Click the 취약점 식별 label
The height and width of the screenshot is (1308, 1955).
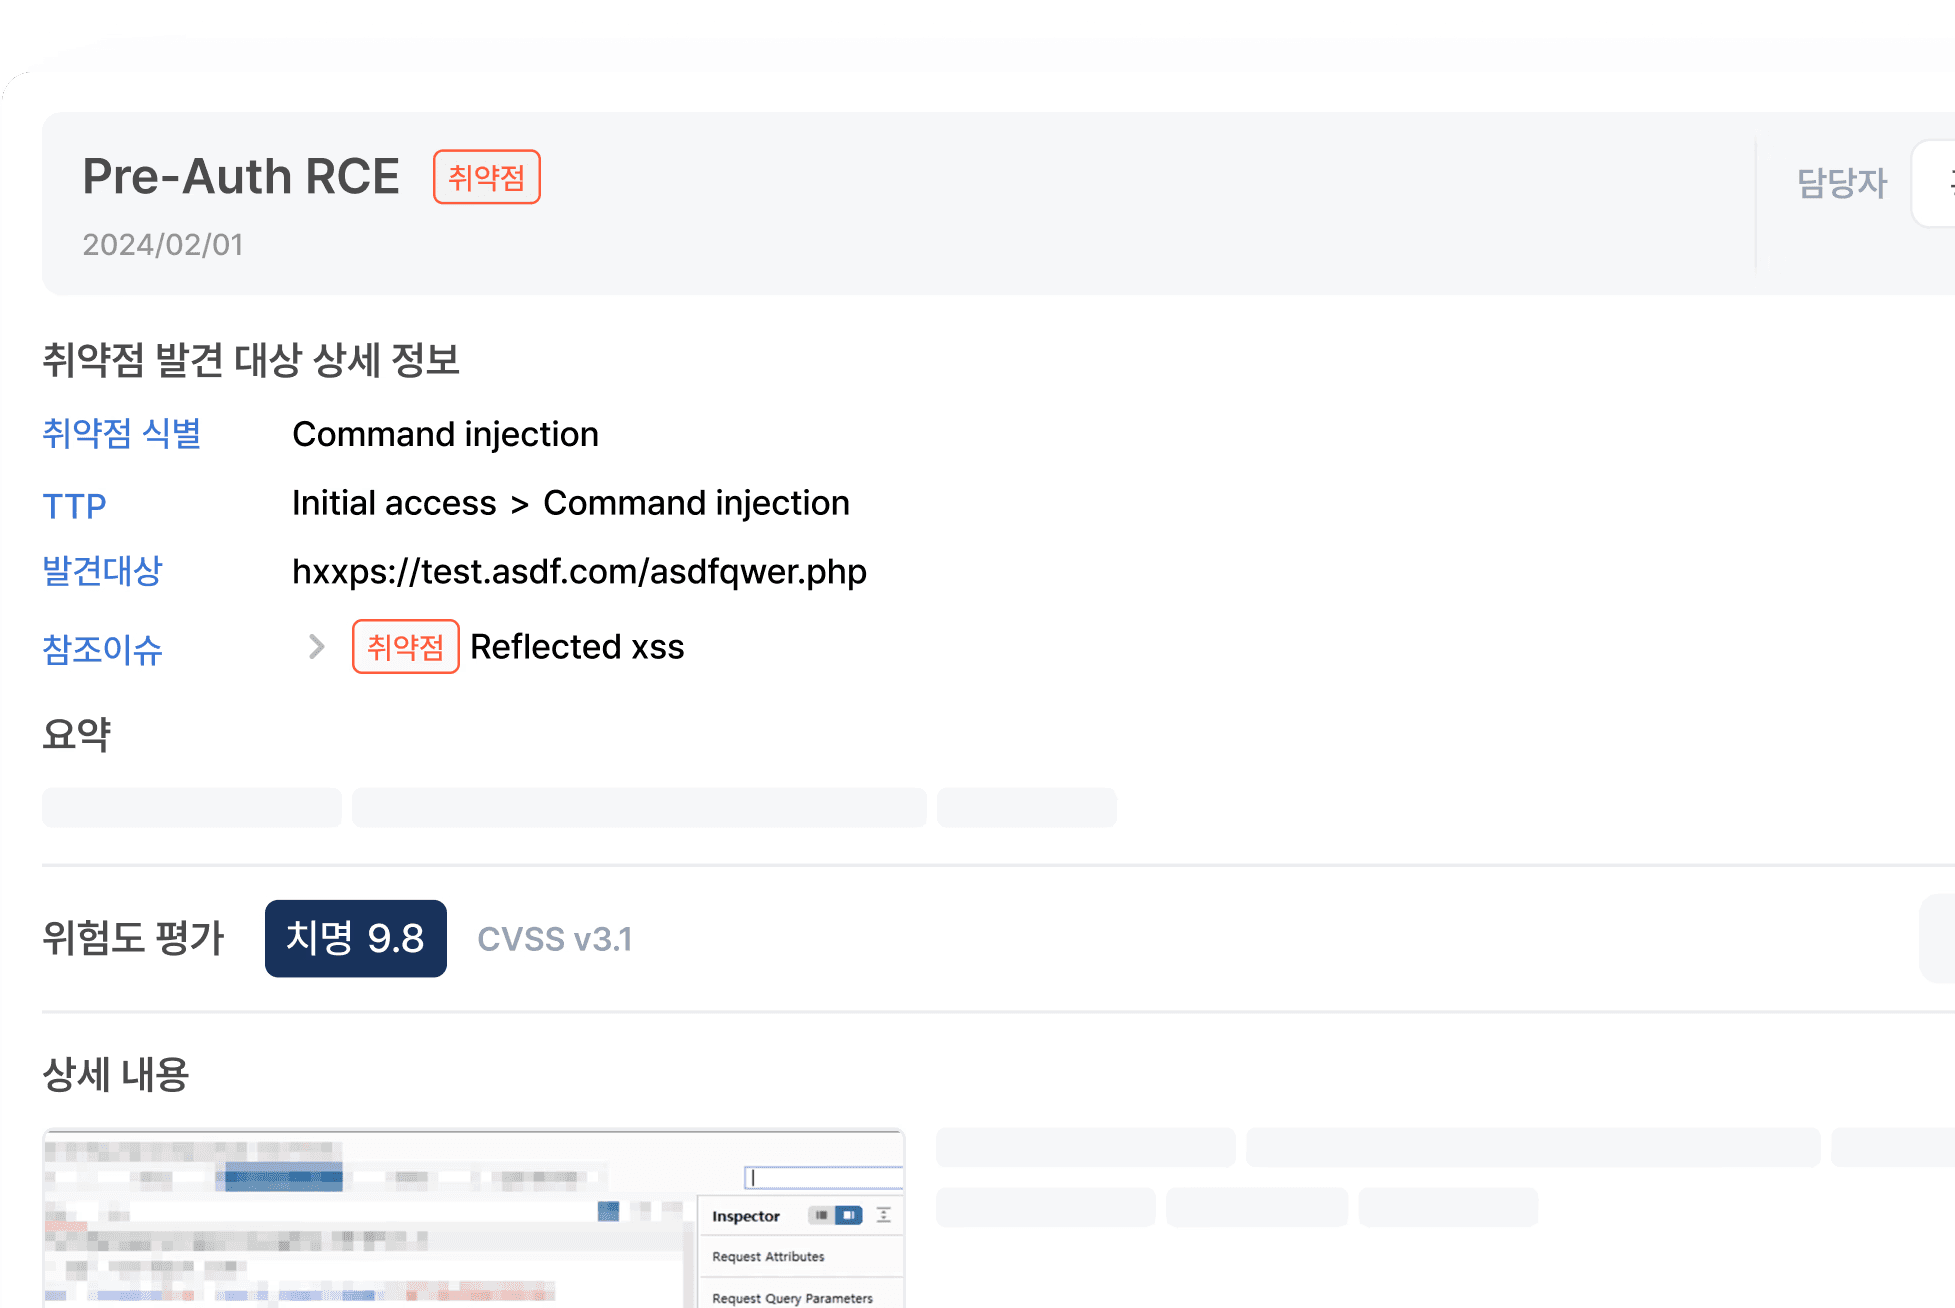(x=121, y=434)
